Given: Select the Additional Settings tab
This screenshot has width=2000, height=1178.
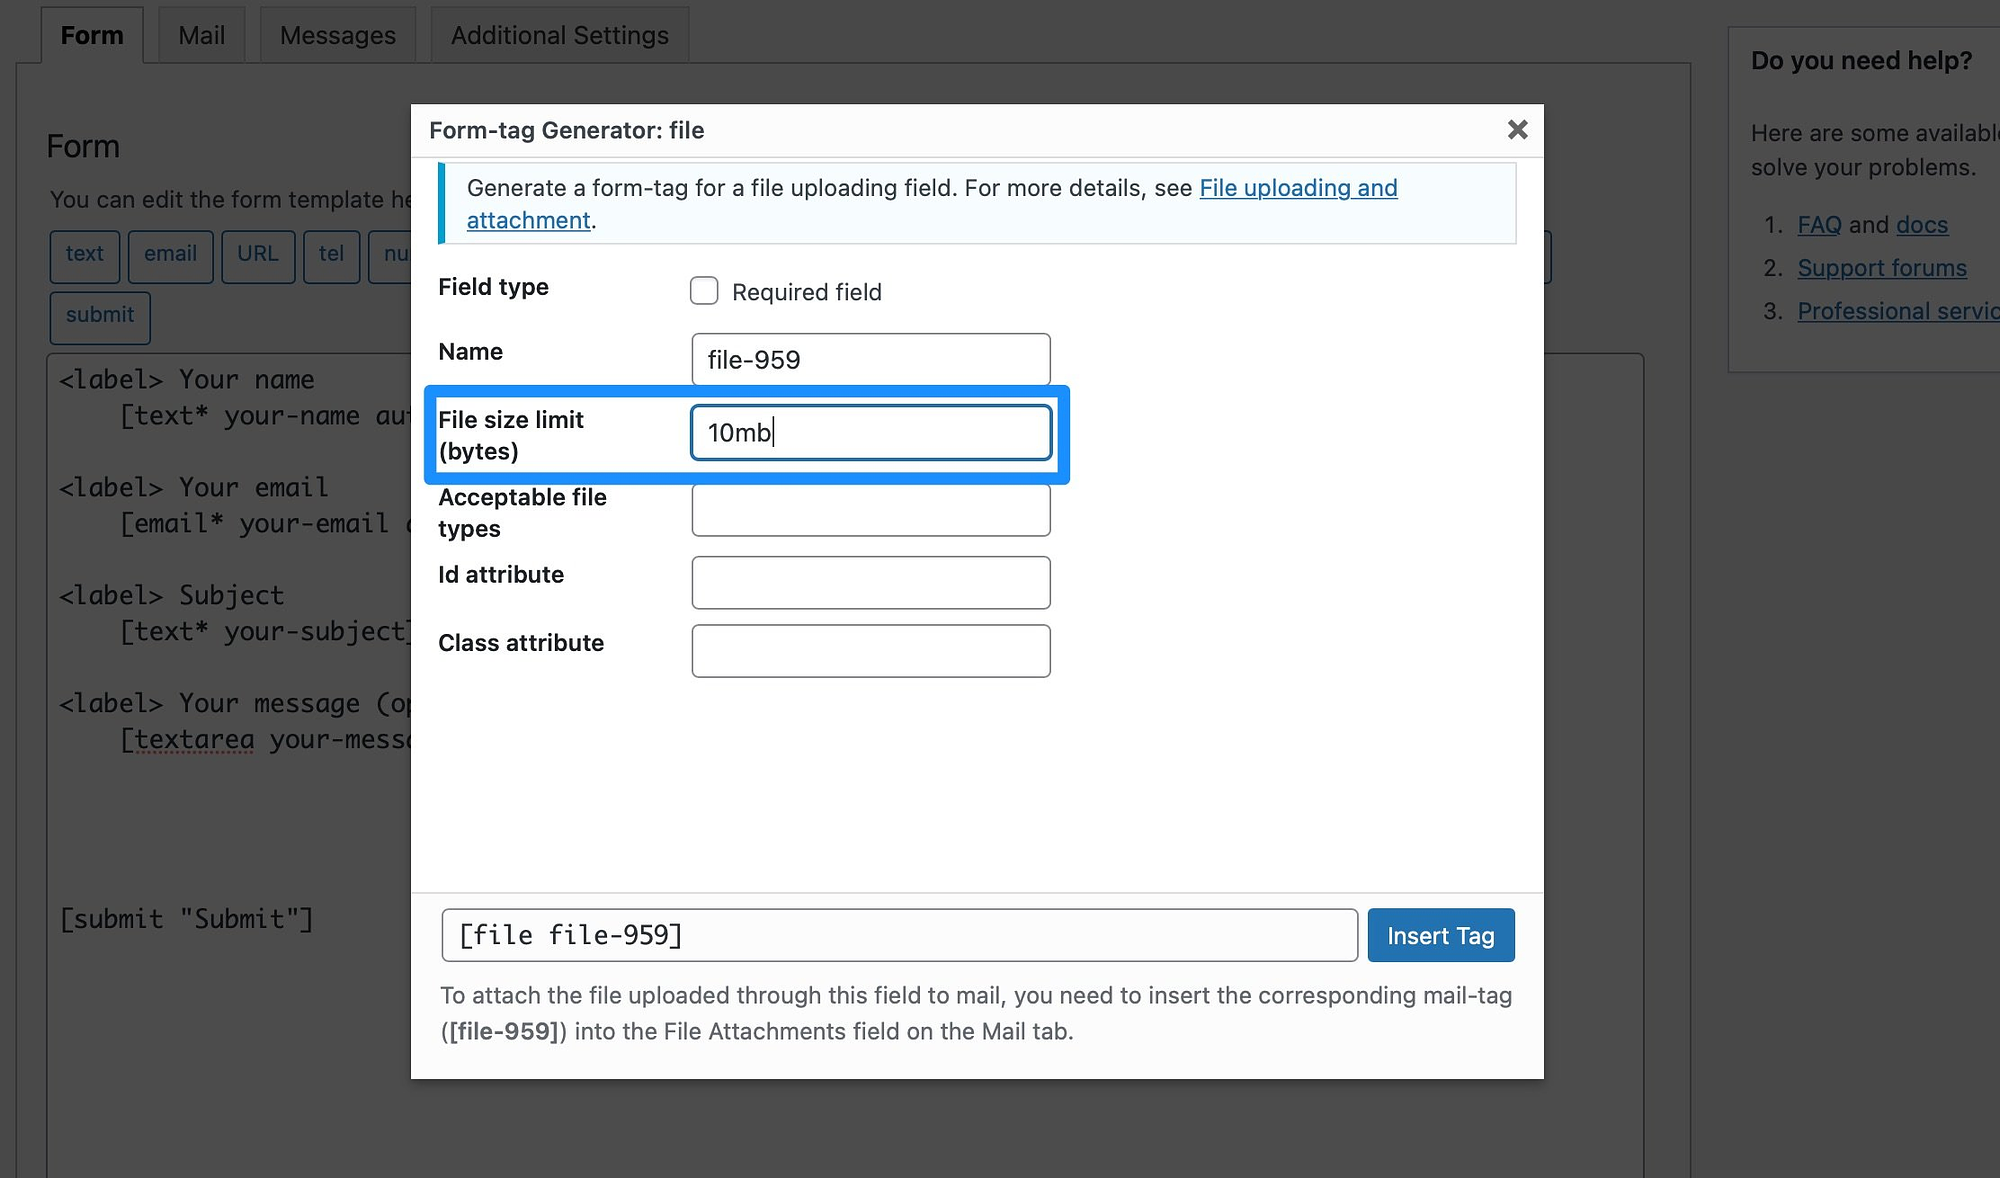Looking at the screenshot, I should click(558, 31).
